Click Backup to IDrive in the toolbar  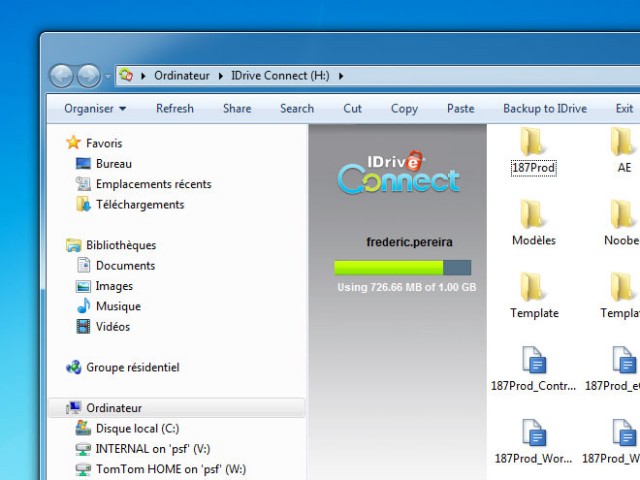pos(545,109)
